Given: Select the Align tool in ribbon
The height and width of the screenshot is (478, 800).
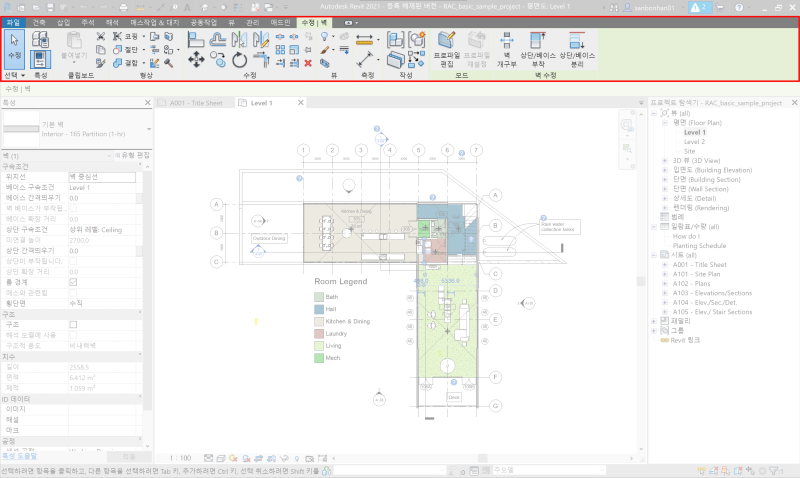Looking at the screenshot, I should 195,40.
